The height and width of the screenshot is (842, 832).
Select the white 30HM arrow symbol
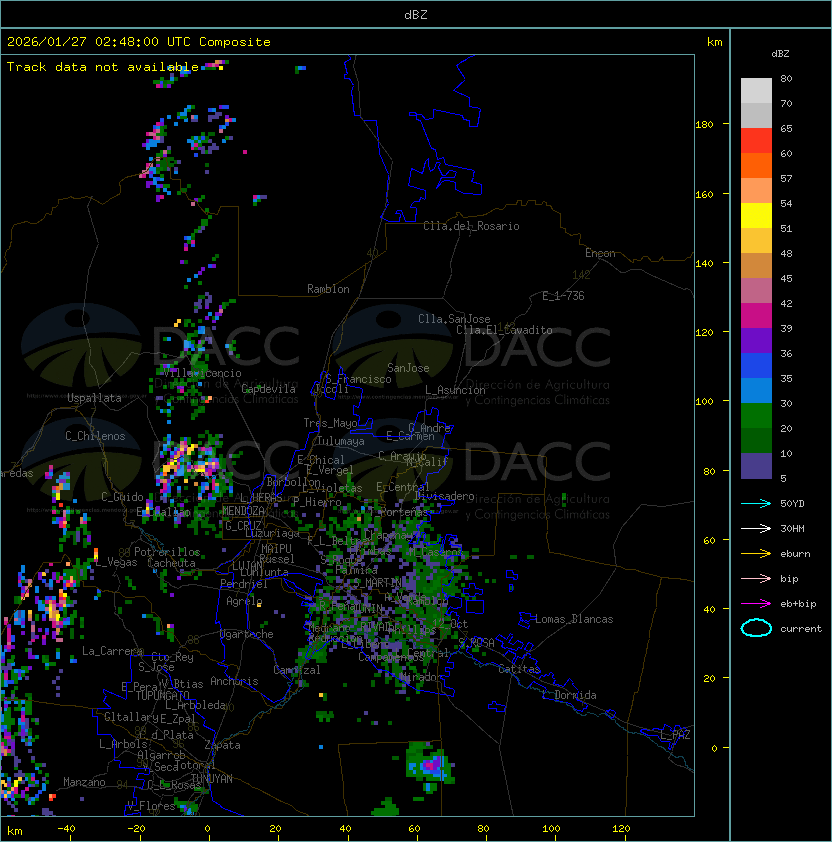(756, 528)
